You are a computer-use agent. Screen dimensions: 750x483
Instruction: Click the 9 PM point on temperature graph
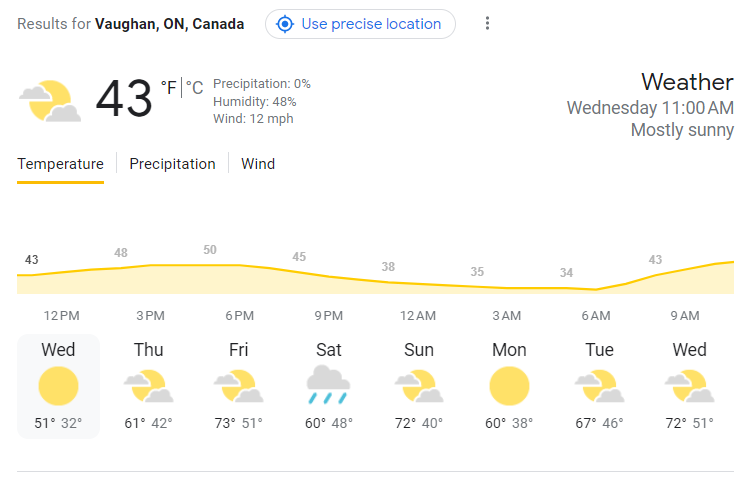tap(329, 276)
